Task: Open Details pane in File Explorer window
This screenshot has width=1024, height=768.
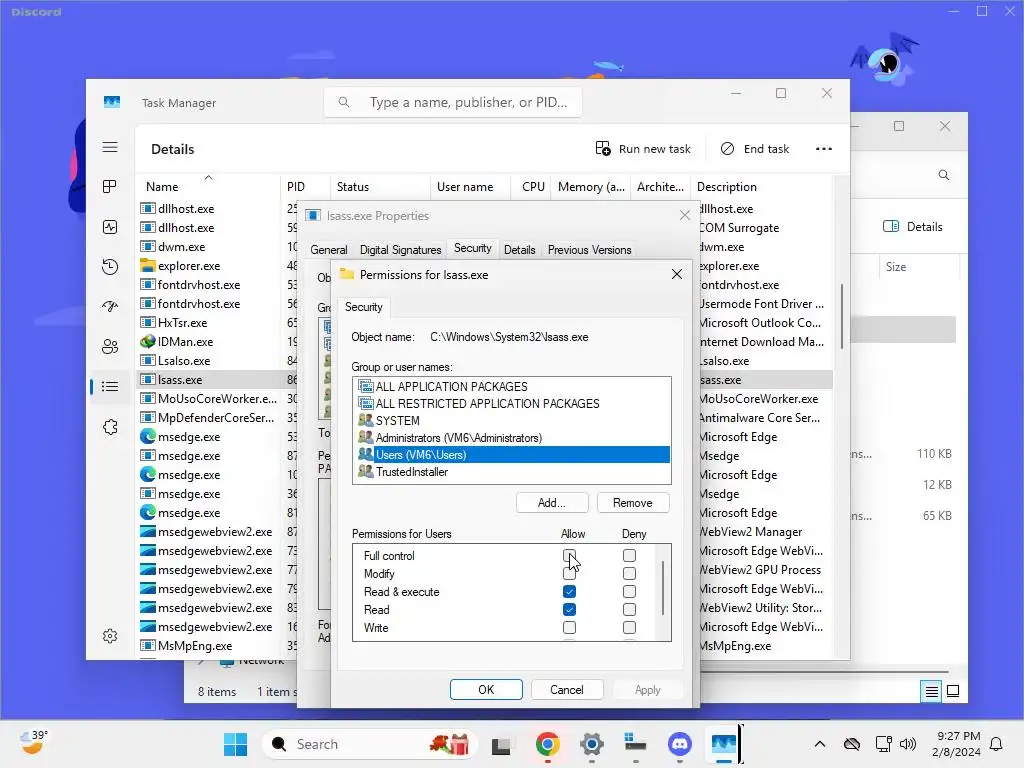Action: (912, 227)
